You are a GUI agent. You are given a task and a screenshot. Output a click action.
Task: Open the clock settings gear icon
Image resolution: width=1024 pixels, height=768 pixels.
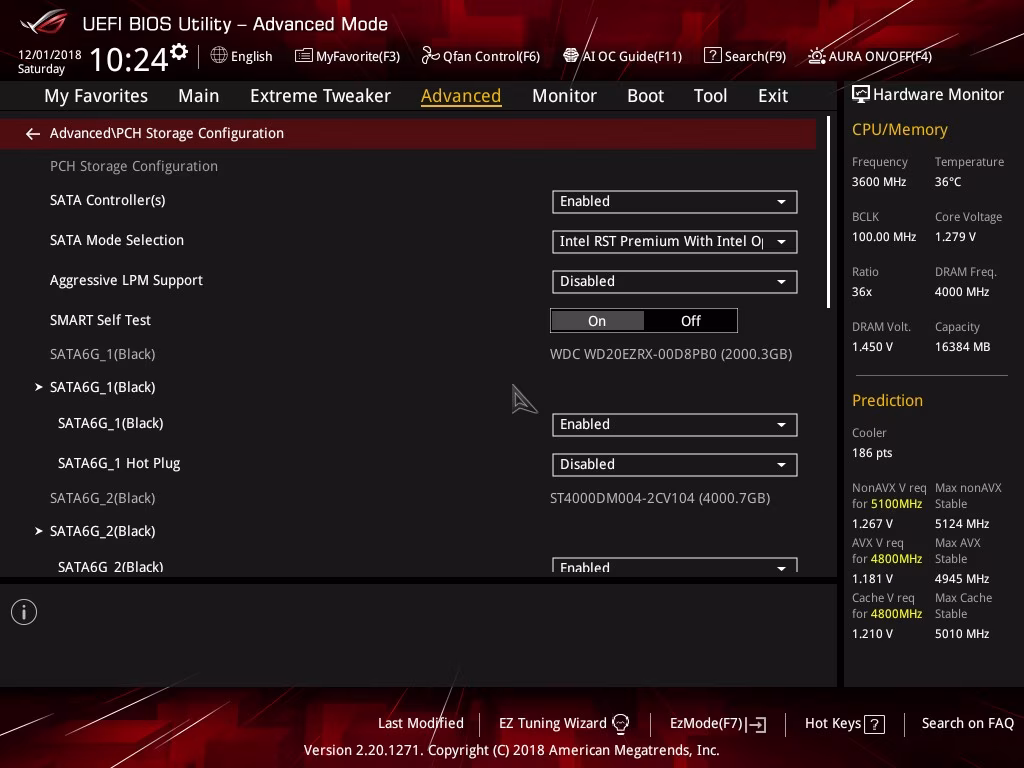(x=179, y=52)
